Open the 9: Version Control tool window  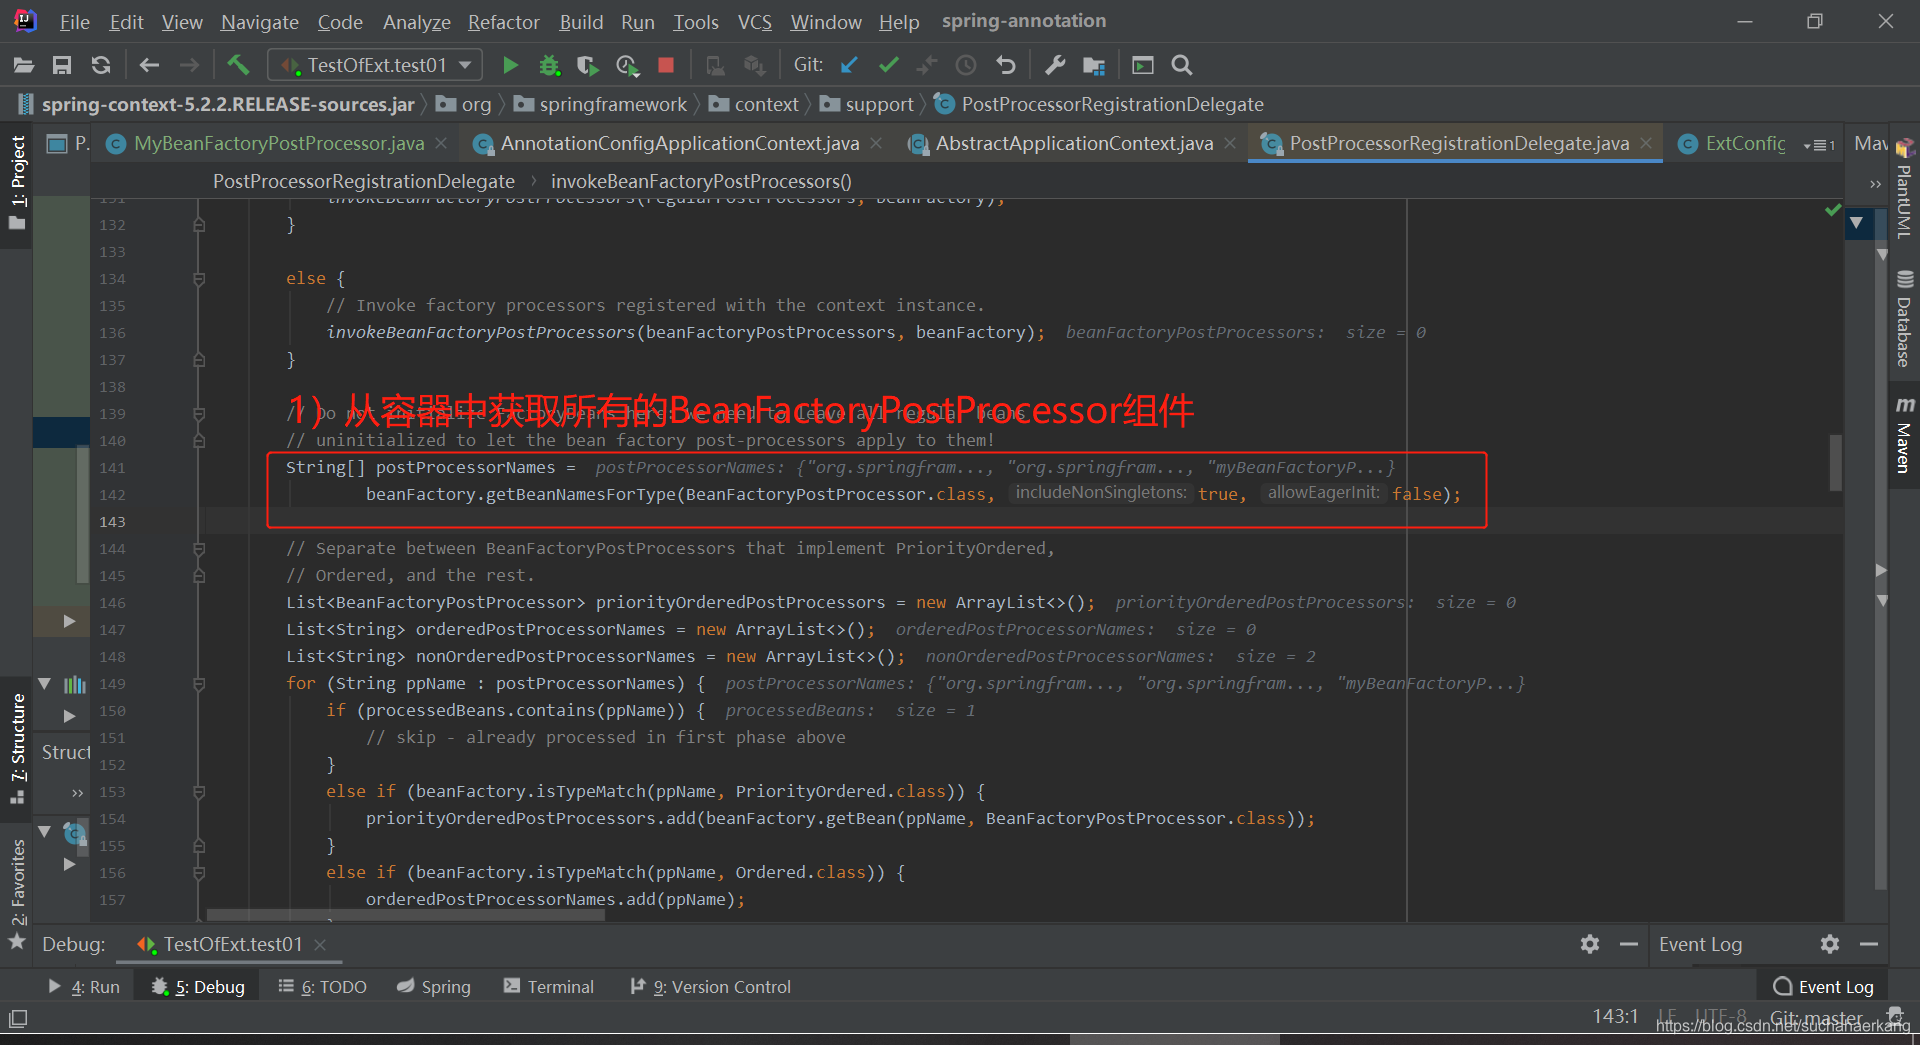(710, 987)
